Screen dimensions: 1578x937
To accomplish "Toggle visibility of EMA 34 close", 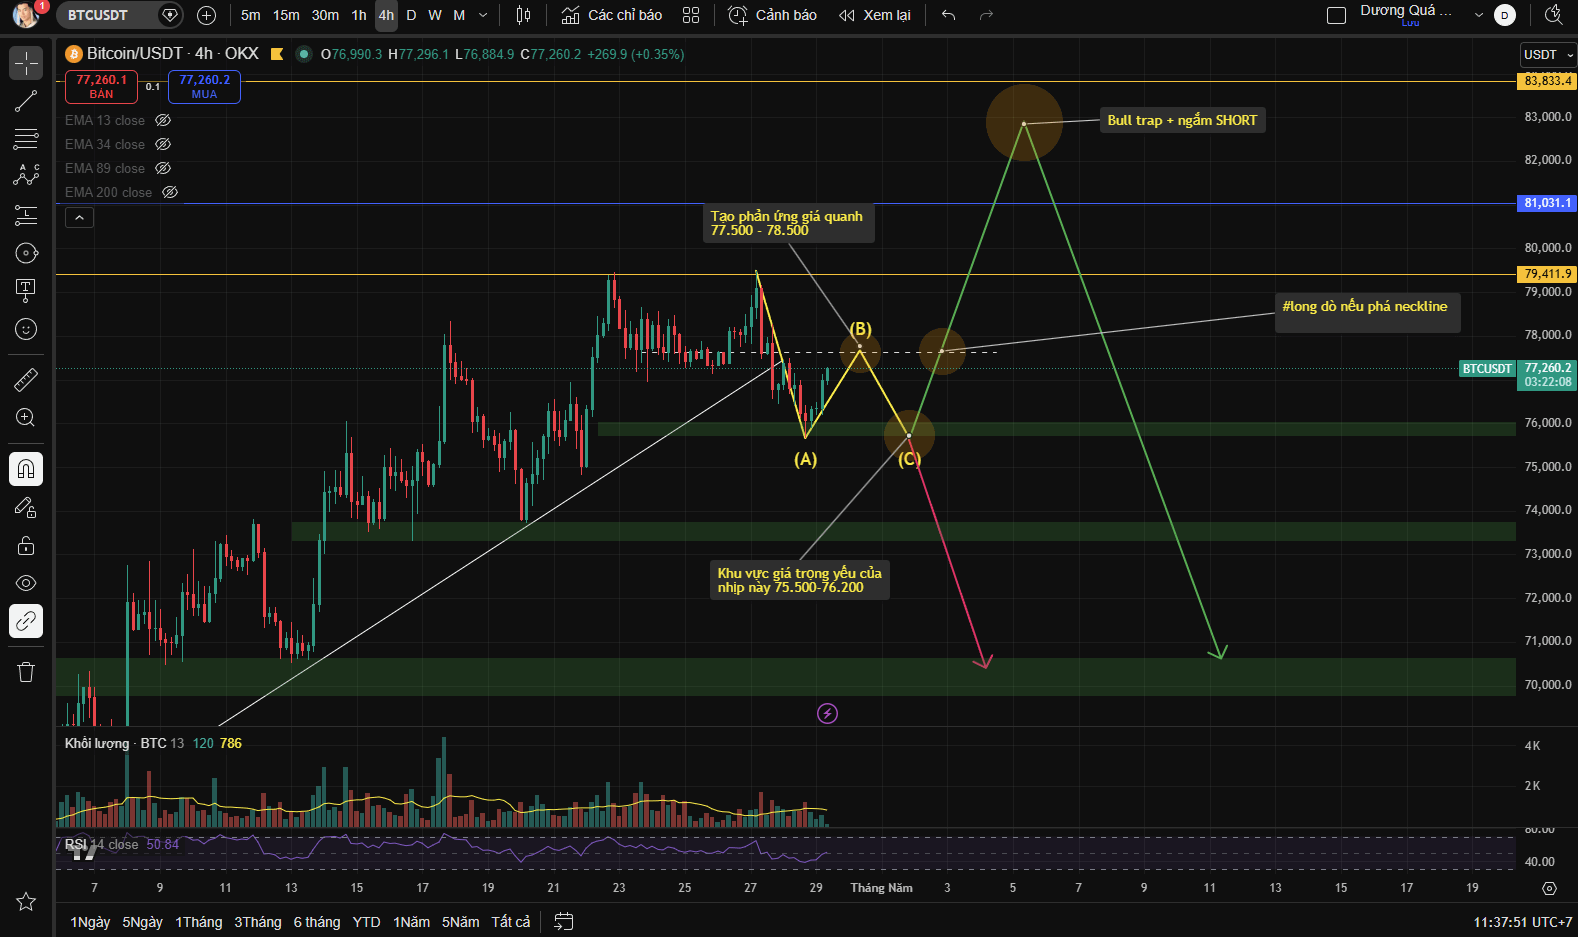I will (x=163, y=144).
